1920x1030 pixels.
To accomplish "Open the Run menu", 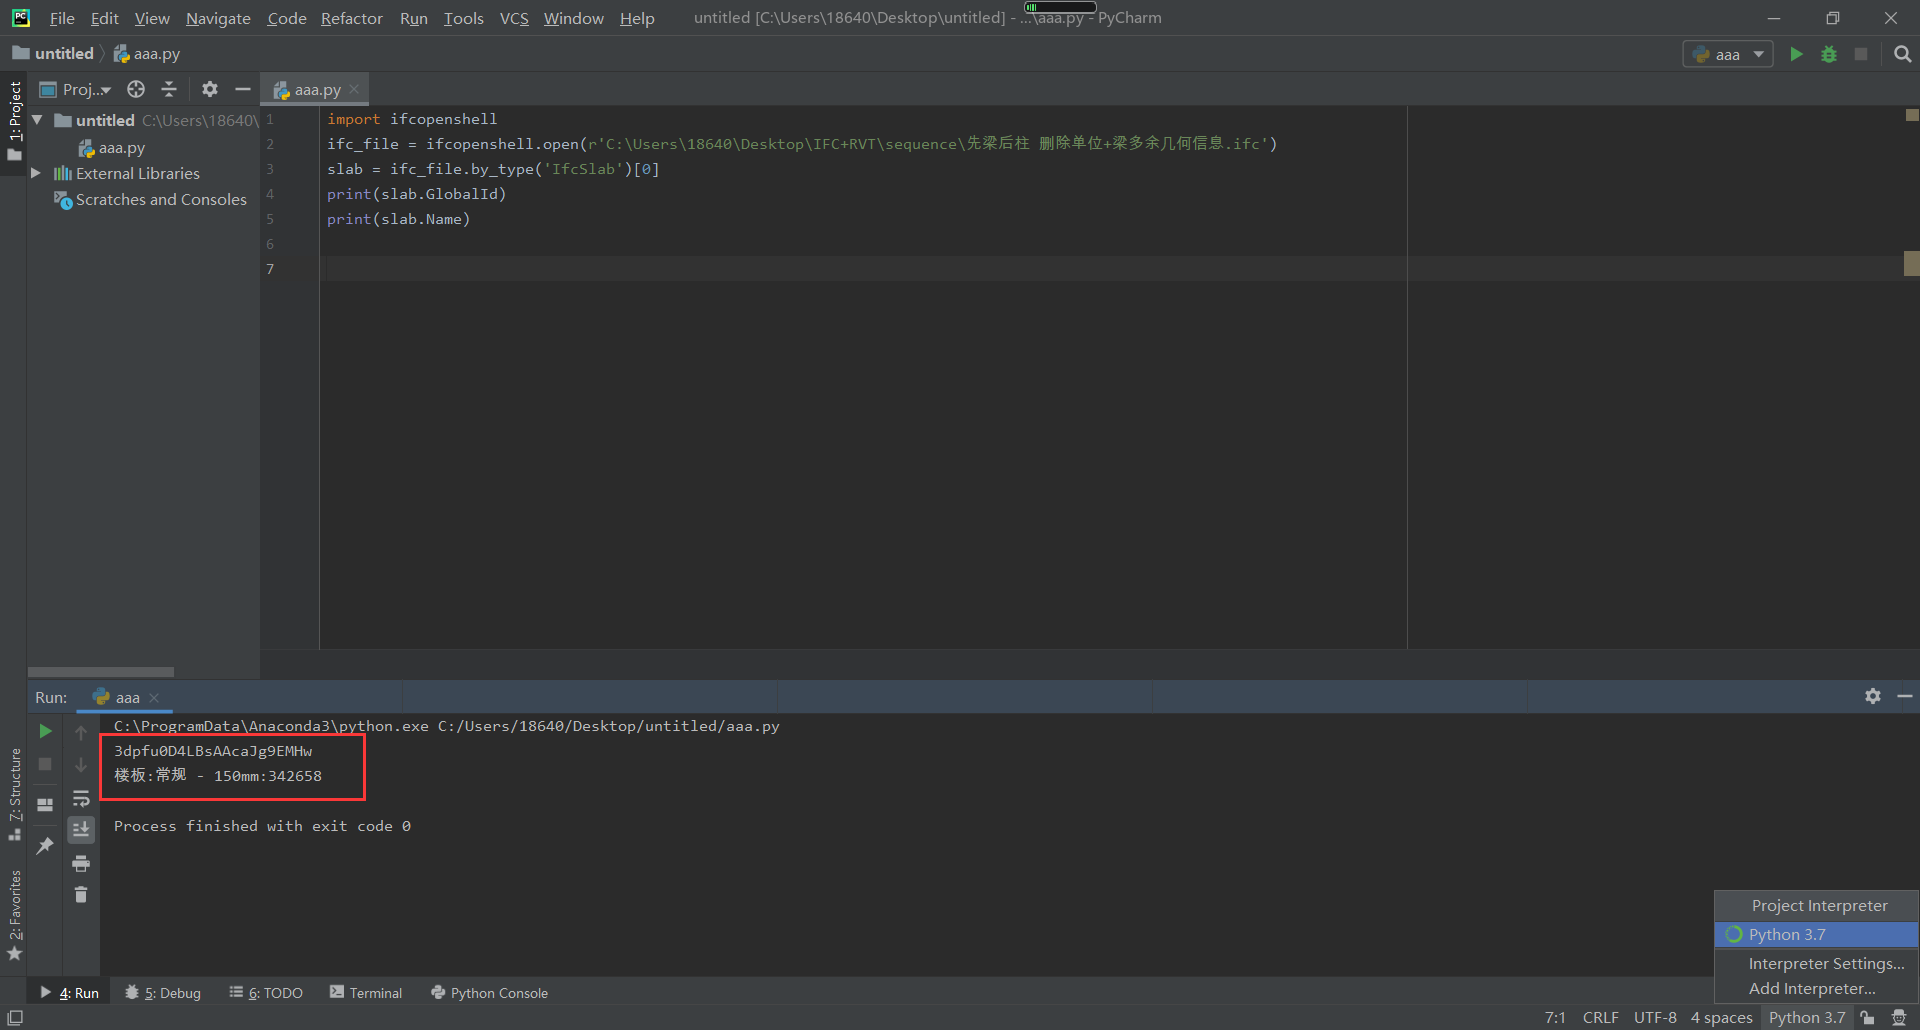I will (413, 18).
